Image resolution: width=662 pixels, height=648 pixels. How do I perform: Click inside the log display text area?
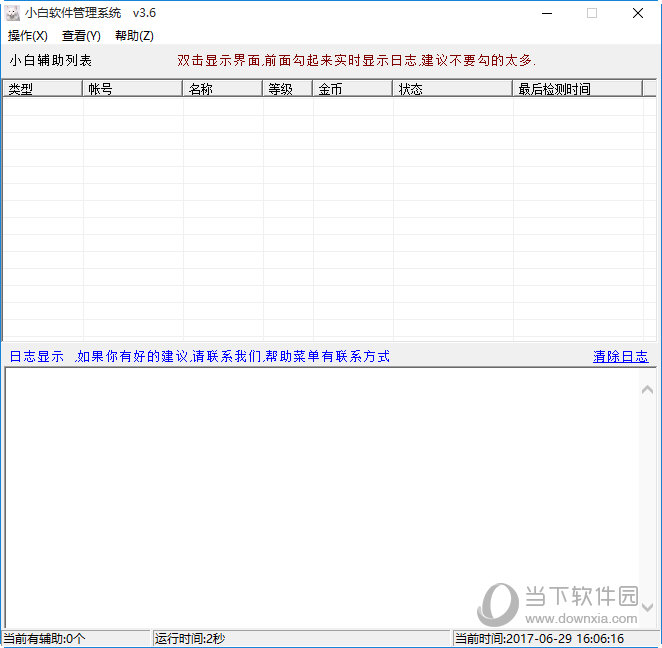click(x=323, y=498)
